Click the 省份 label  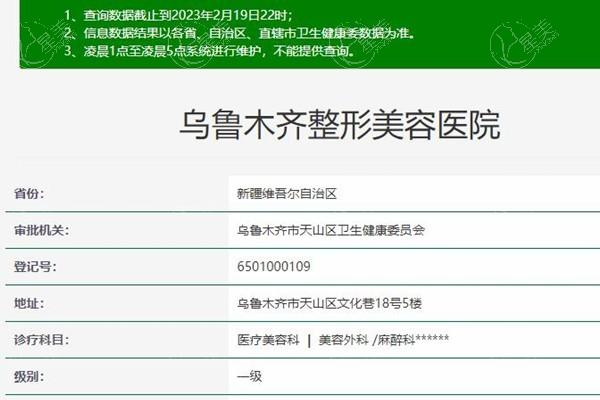pos(29,193)
